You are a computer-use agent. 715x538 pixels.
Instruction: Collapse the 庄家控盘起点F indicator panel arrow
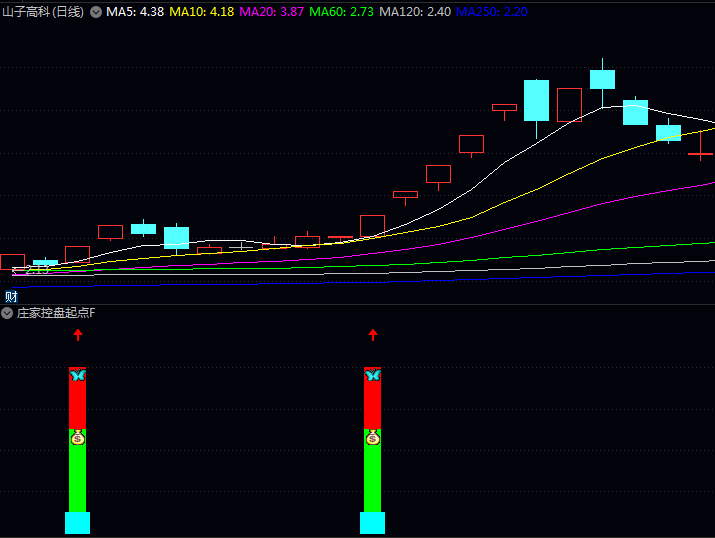(x=7, y=313)
